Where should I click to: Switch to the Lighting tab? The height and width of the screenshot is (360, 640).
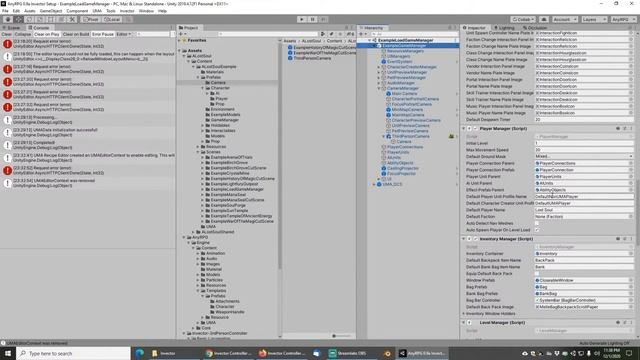tap(504, 28)
